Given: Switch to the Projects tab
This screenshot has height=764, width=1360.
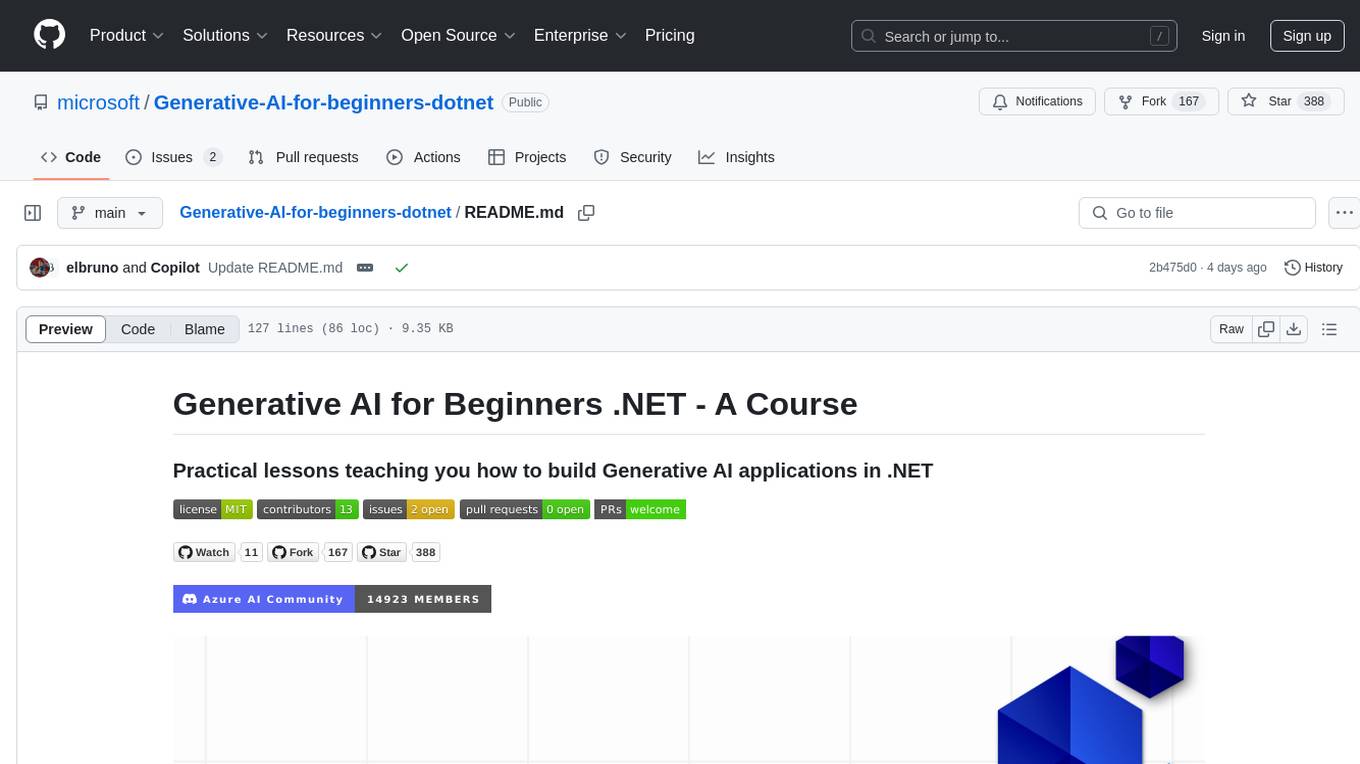Looking at the screenshot, I should [x=527, y=157].
